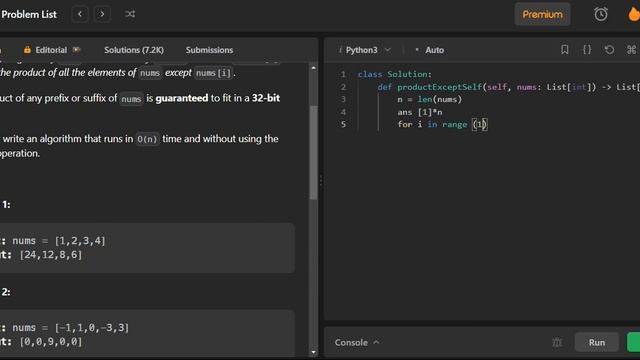The height and width of the screenshot is (360, 640).
Task: Open the streak flame icon
Action: [x=634, y=14]
